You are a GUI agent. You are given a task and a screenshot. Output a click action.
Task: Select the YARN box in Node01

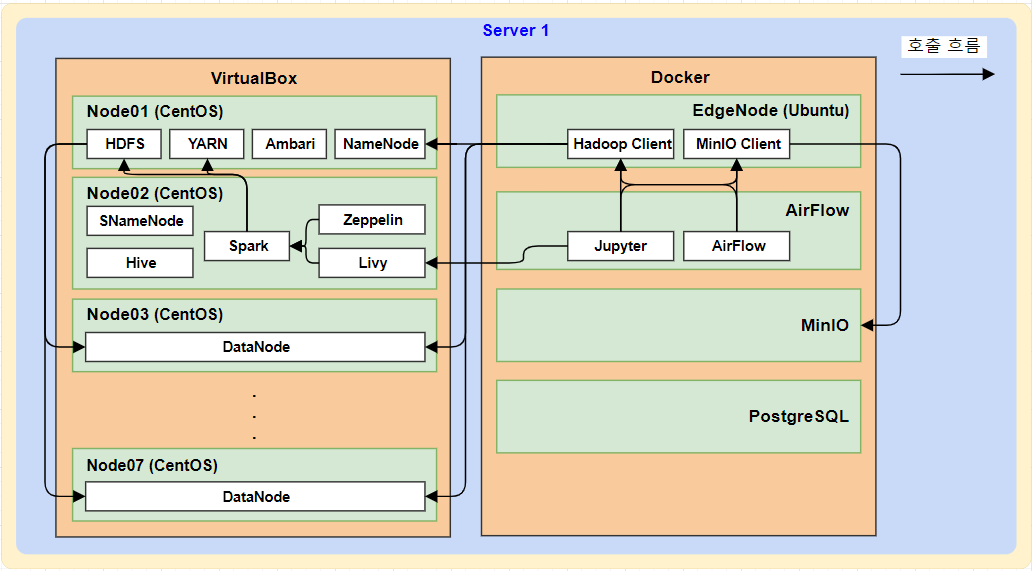(207, 144)
